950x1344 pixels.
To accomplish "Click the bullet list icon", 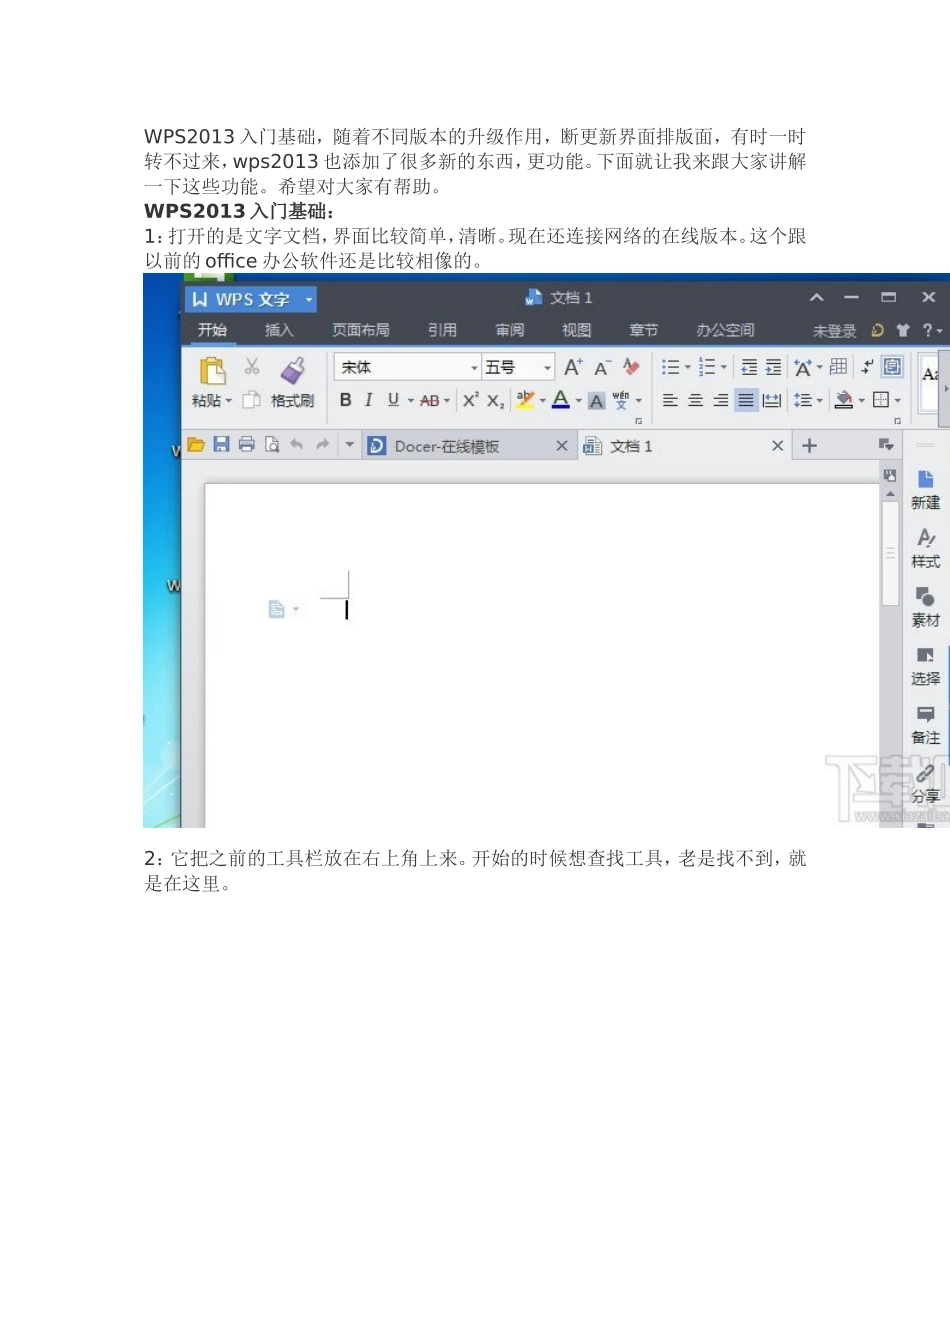I will click(670, 367).
